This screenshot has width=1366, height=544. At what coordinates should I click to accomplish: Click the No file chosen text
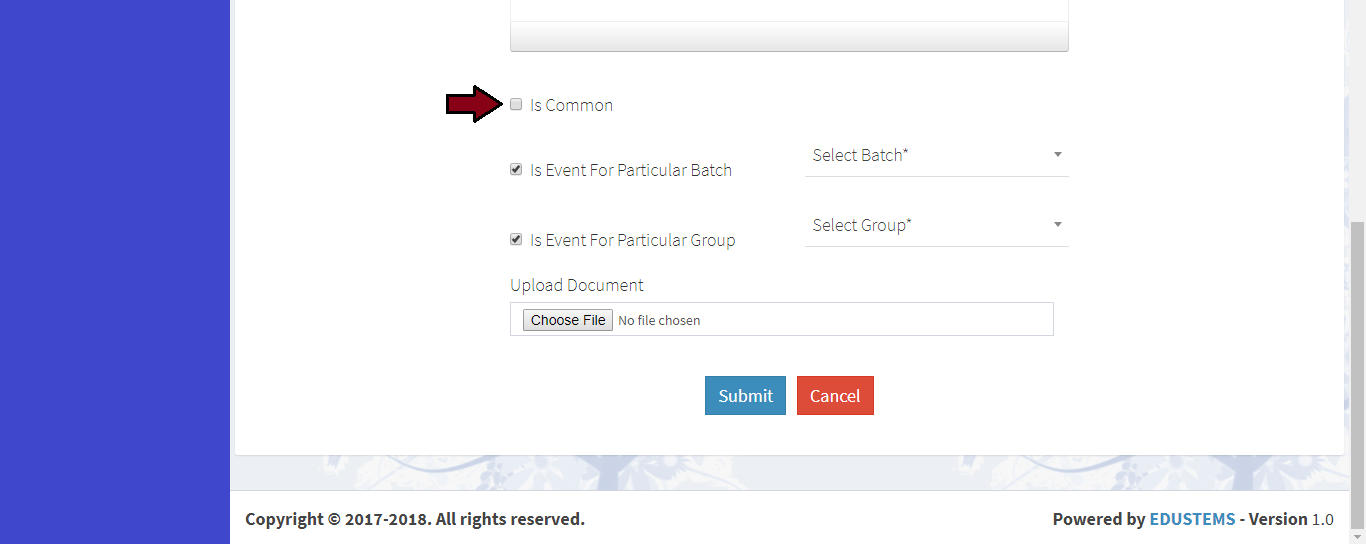coord(659,321)
